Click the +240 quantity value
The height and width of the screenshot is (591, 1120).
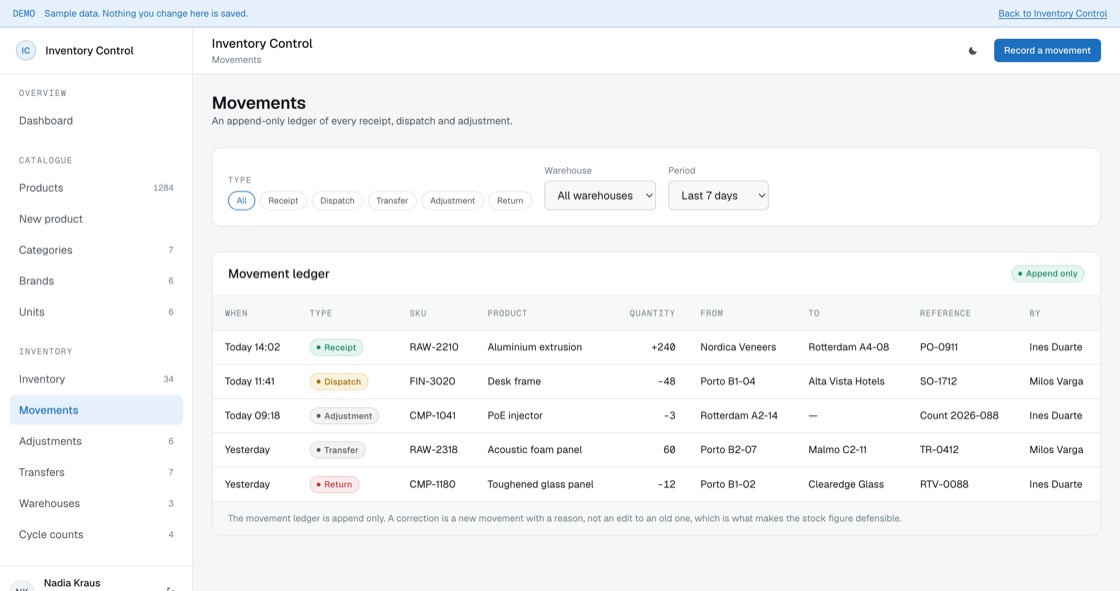[x=663, y=347]
